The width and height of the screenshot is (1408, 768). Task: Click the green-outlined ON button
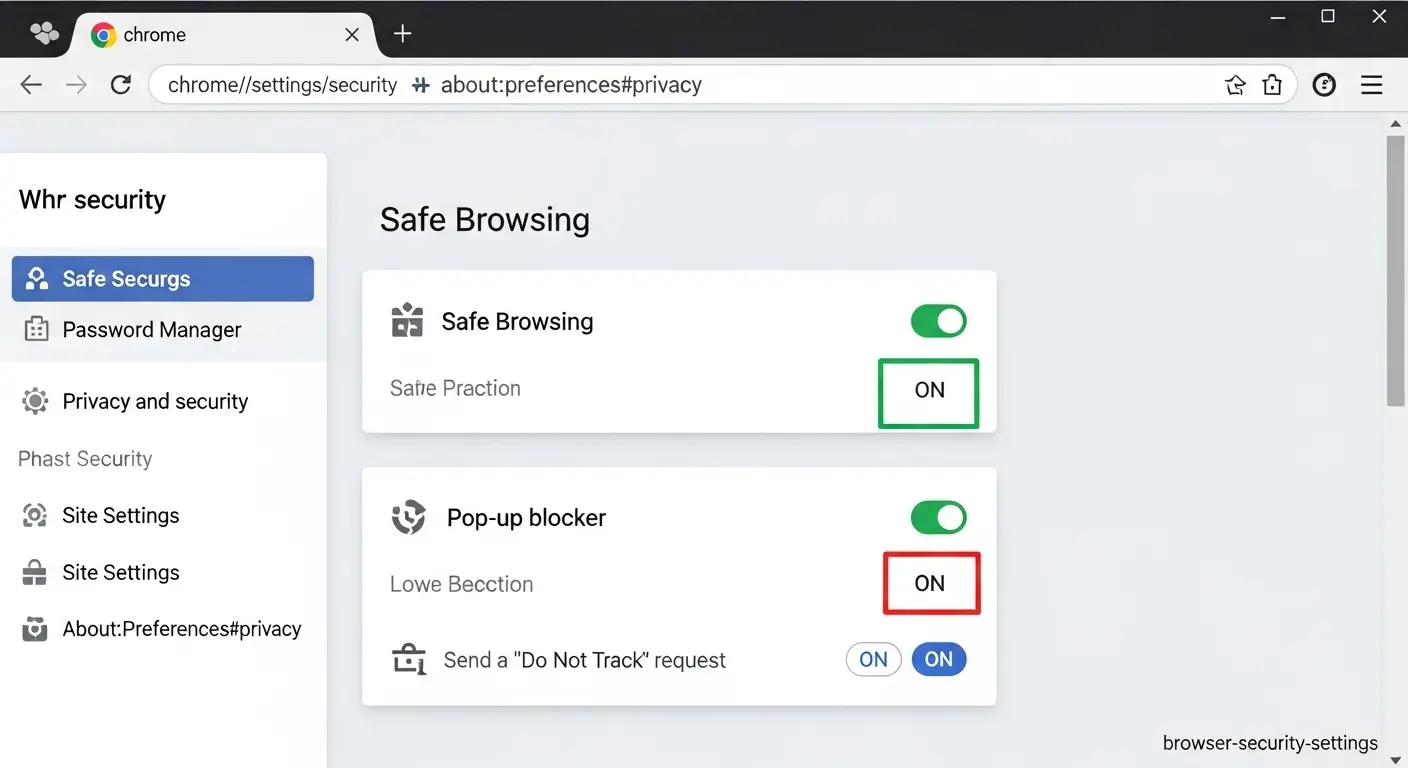tap(929, 393)
